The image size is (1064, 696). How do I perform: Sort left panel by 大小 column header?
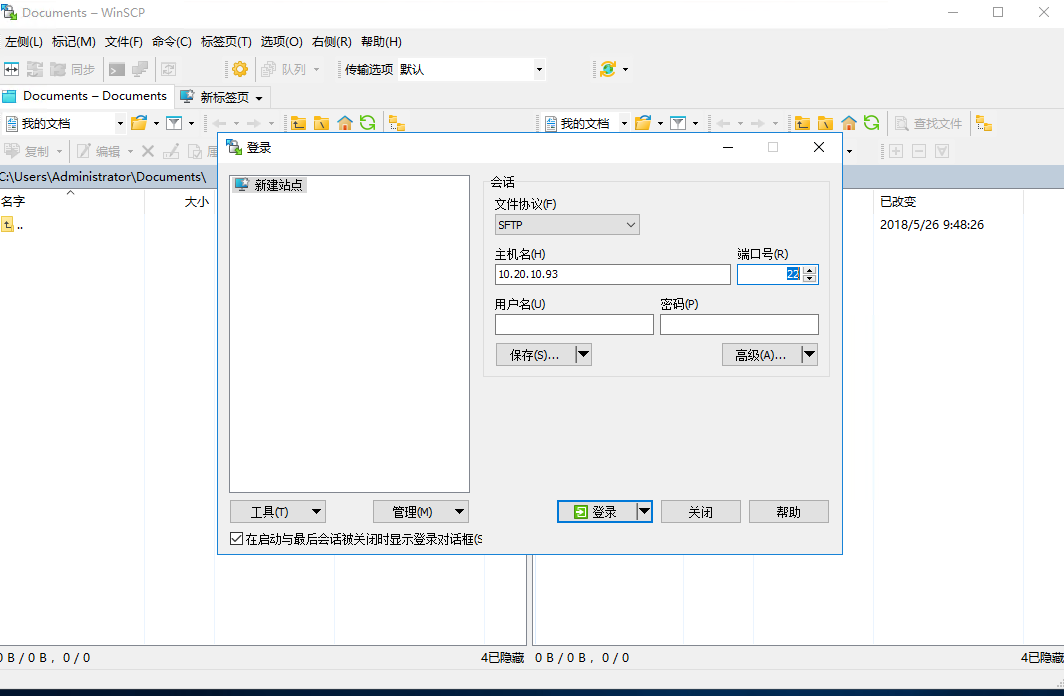pos(180,201)
